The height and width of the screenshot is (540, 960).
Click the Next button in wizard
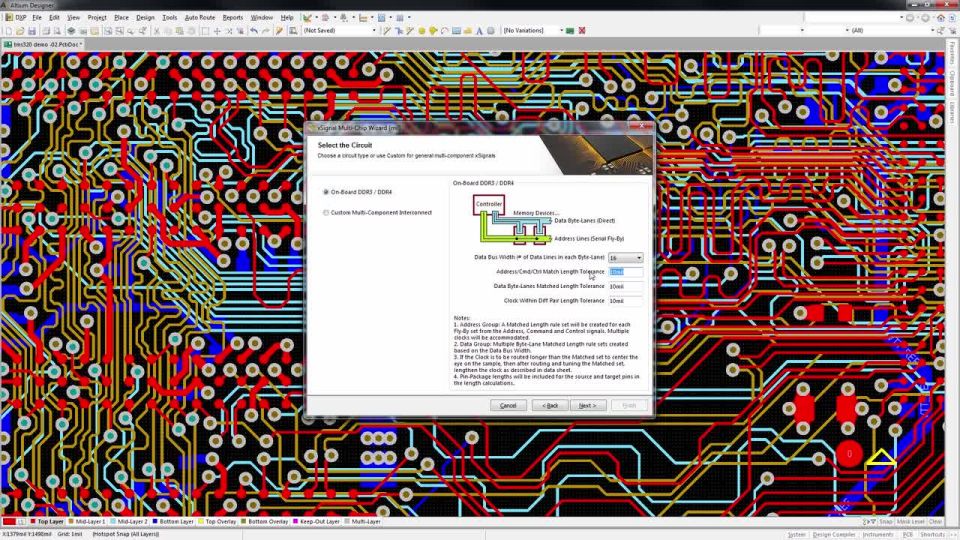click(x=588, y=405)
